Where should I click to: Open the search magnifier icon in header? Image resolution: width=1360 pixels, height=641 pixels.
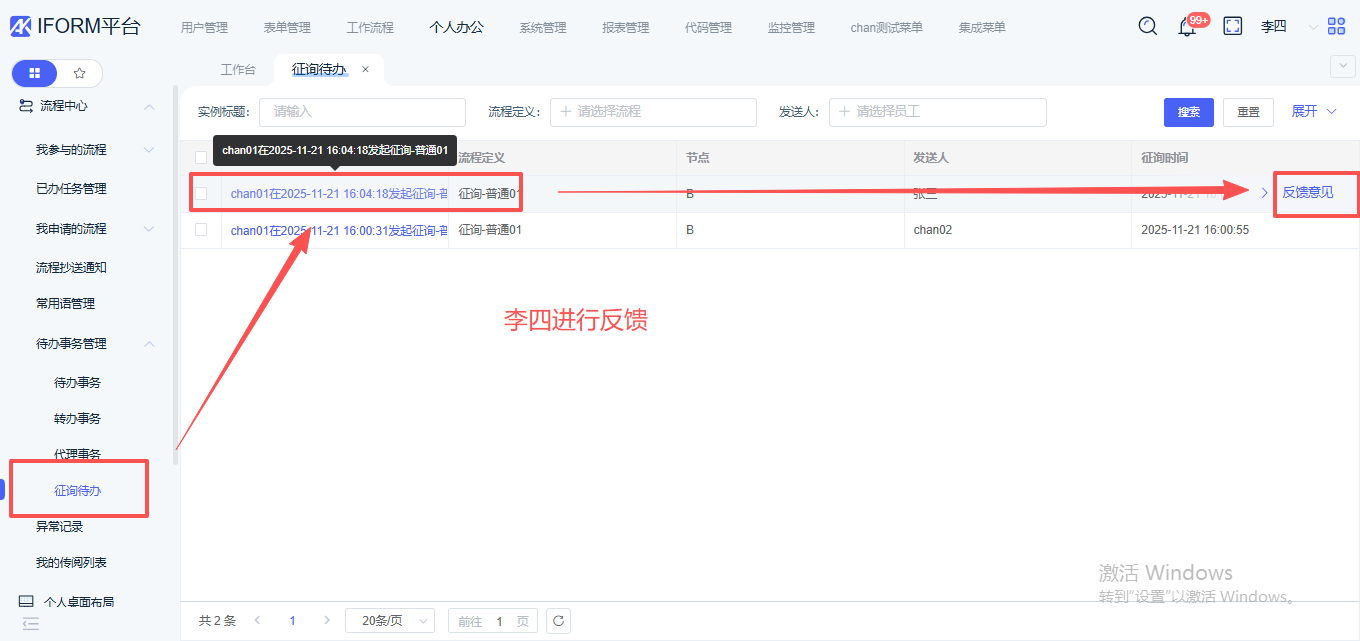(1148, 26)
